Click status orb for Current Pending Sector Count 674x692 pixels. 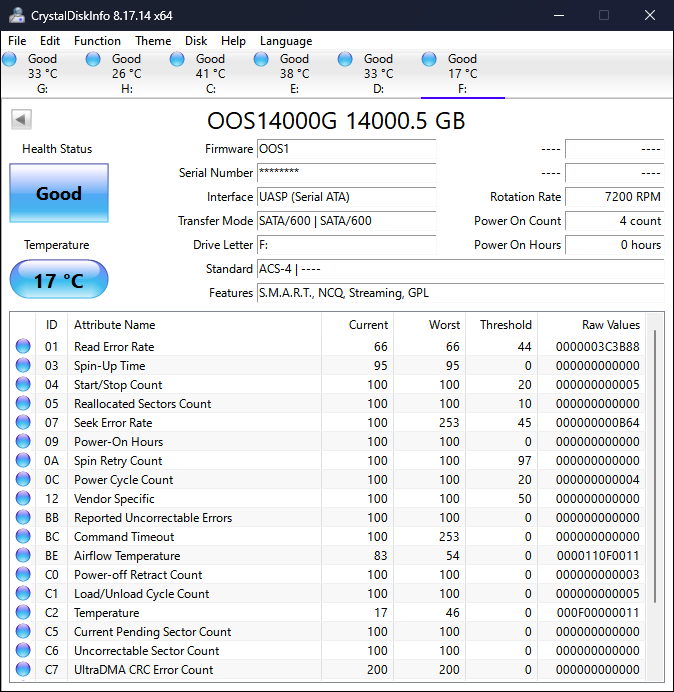coord(23,631)
